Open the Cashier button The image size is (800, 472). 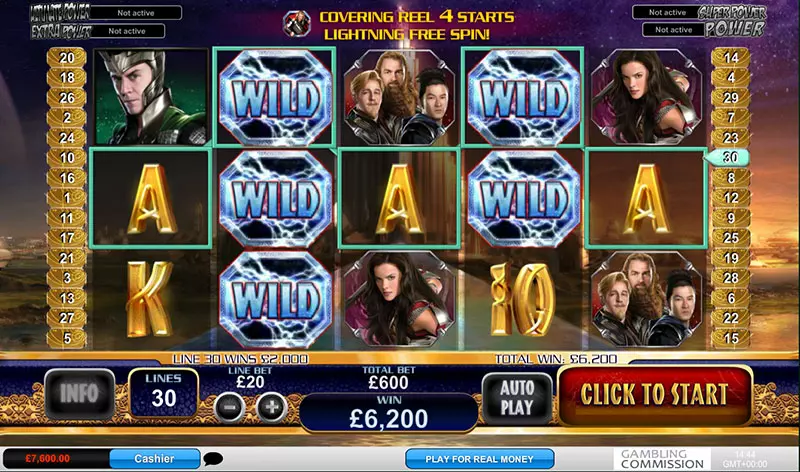(x=155, y=459)
